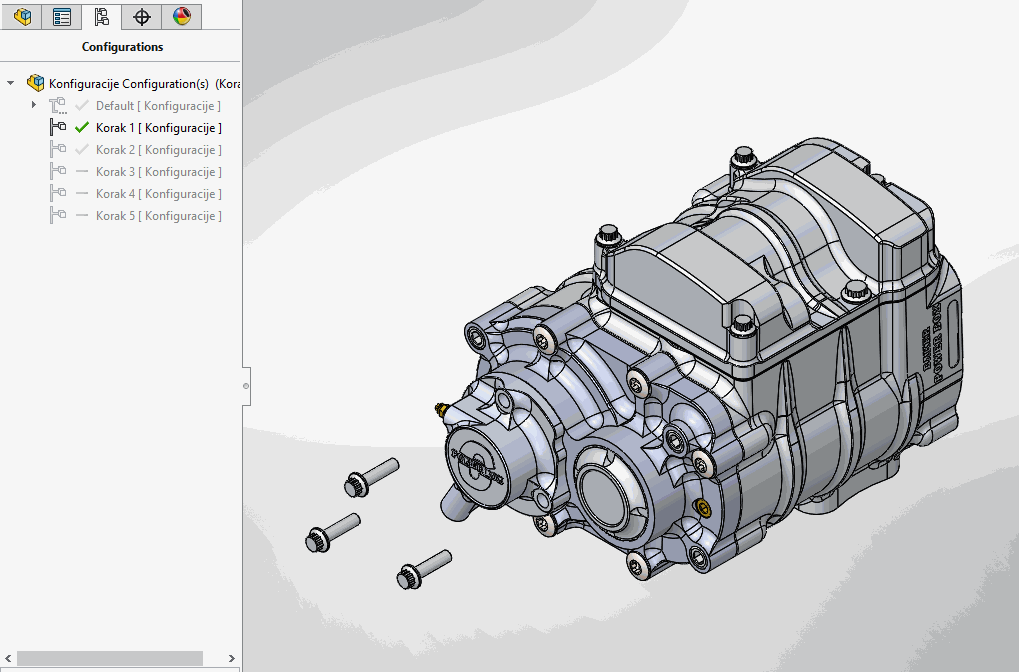Viewport: 1019px width, 672px height.
Task: Click the Default configuration icon
Action: tap(58, 106)
